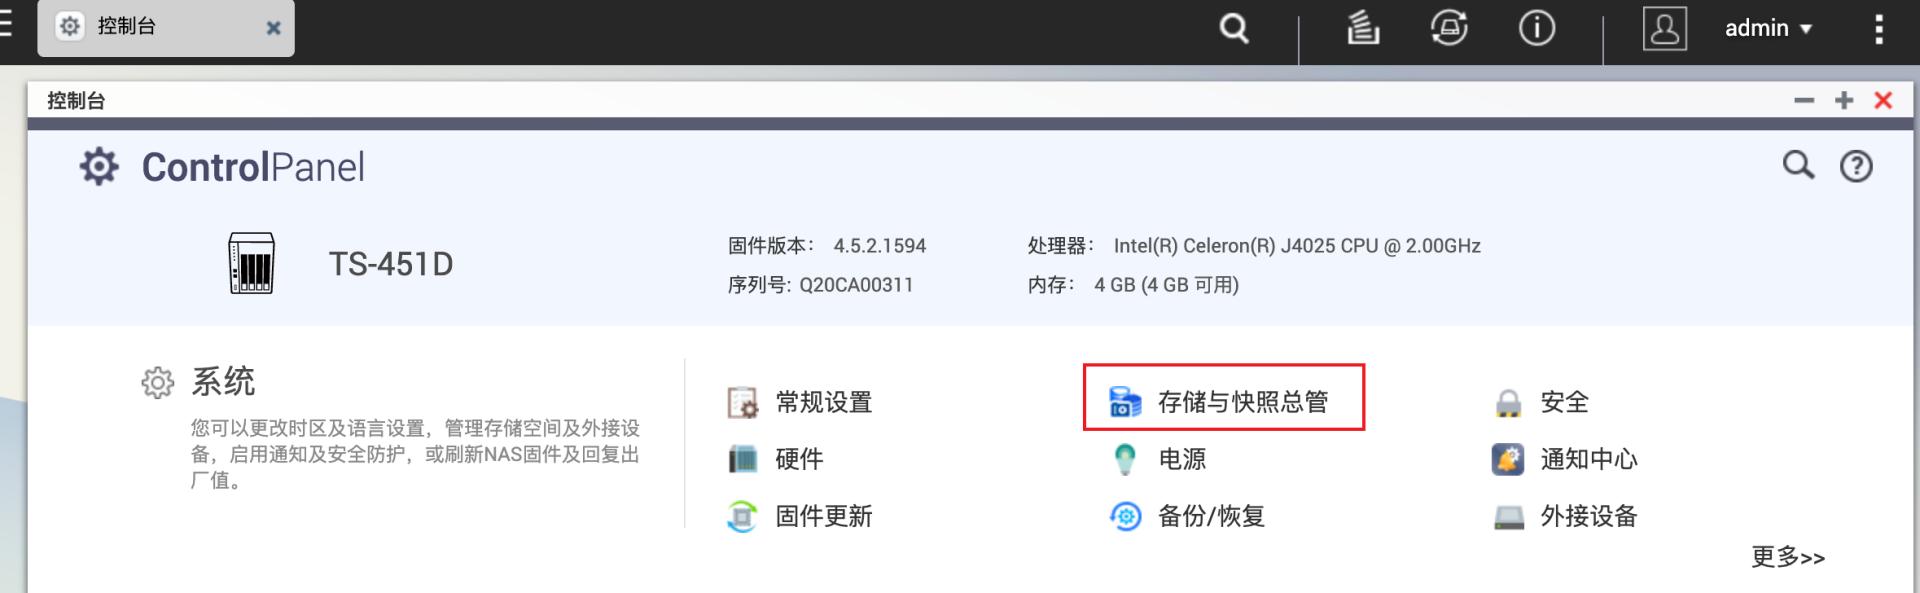Image resolution: width=1920 pixels, height=593 pixels.
Task: Open 安全 settings
Action: [1564, 402]
